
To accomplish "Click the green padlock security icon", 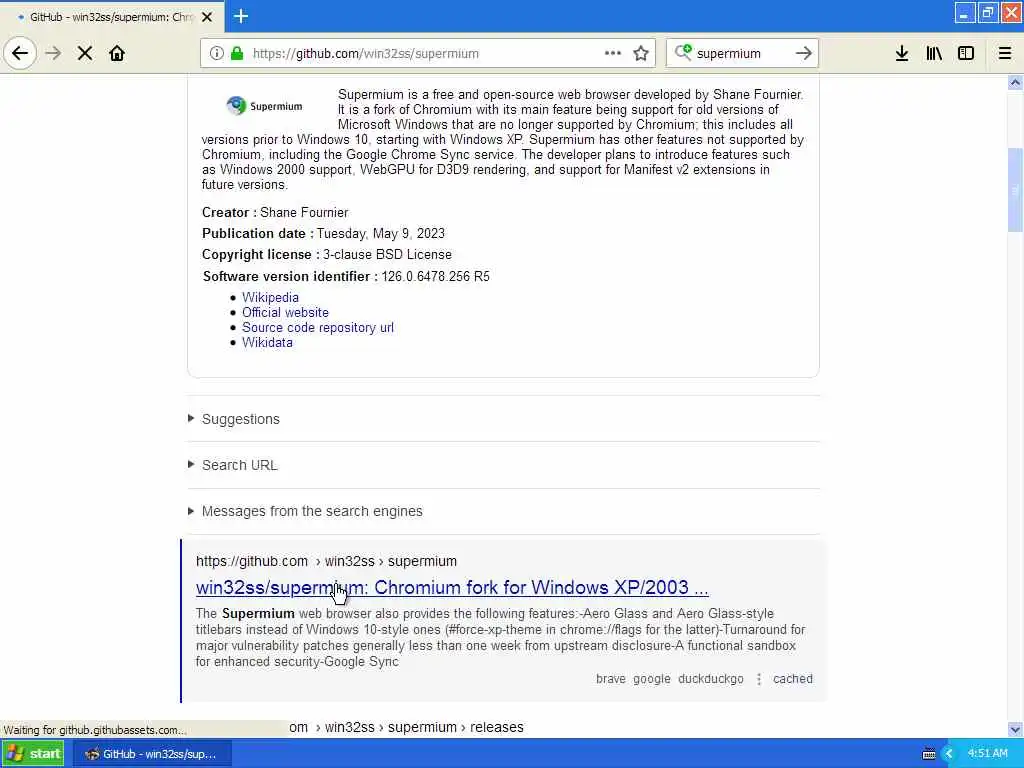I will (236, 54).
